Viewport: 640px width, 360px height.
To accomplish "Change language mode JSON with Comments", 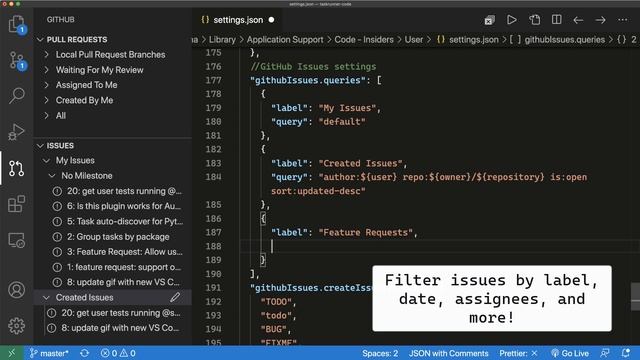I will click(x=449, y=353).
